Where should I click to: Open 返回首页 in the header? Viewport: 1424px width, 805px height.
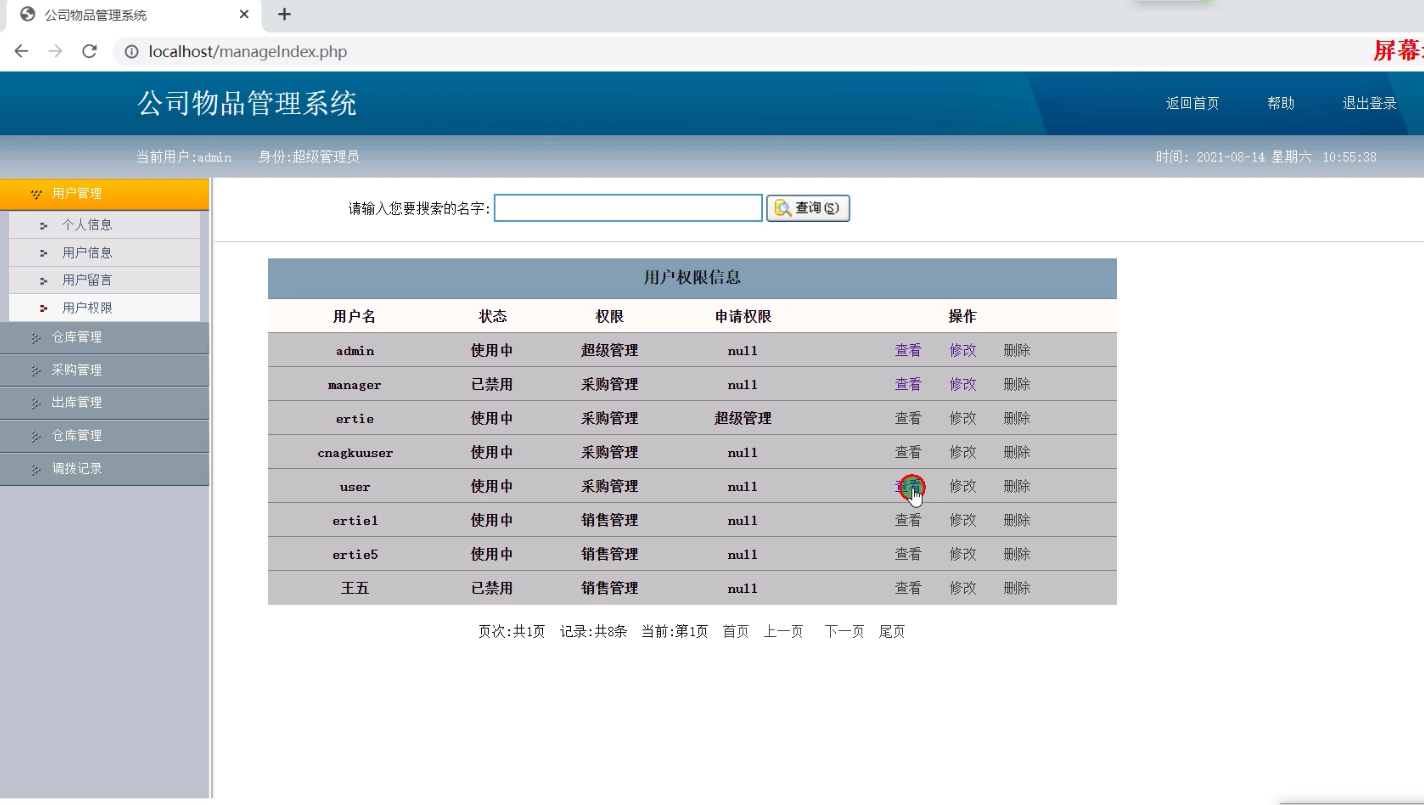pos(1192,104)
